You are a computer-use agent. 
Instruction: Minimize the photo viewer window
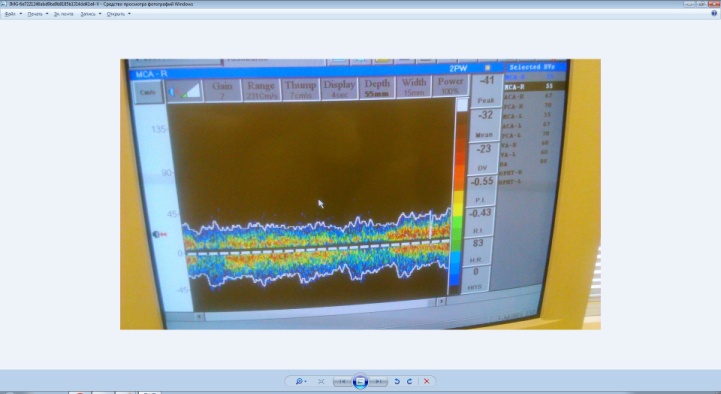[x=689, y=4]
